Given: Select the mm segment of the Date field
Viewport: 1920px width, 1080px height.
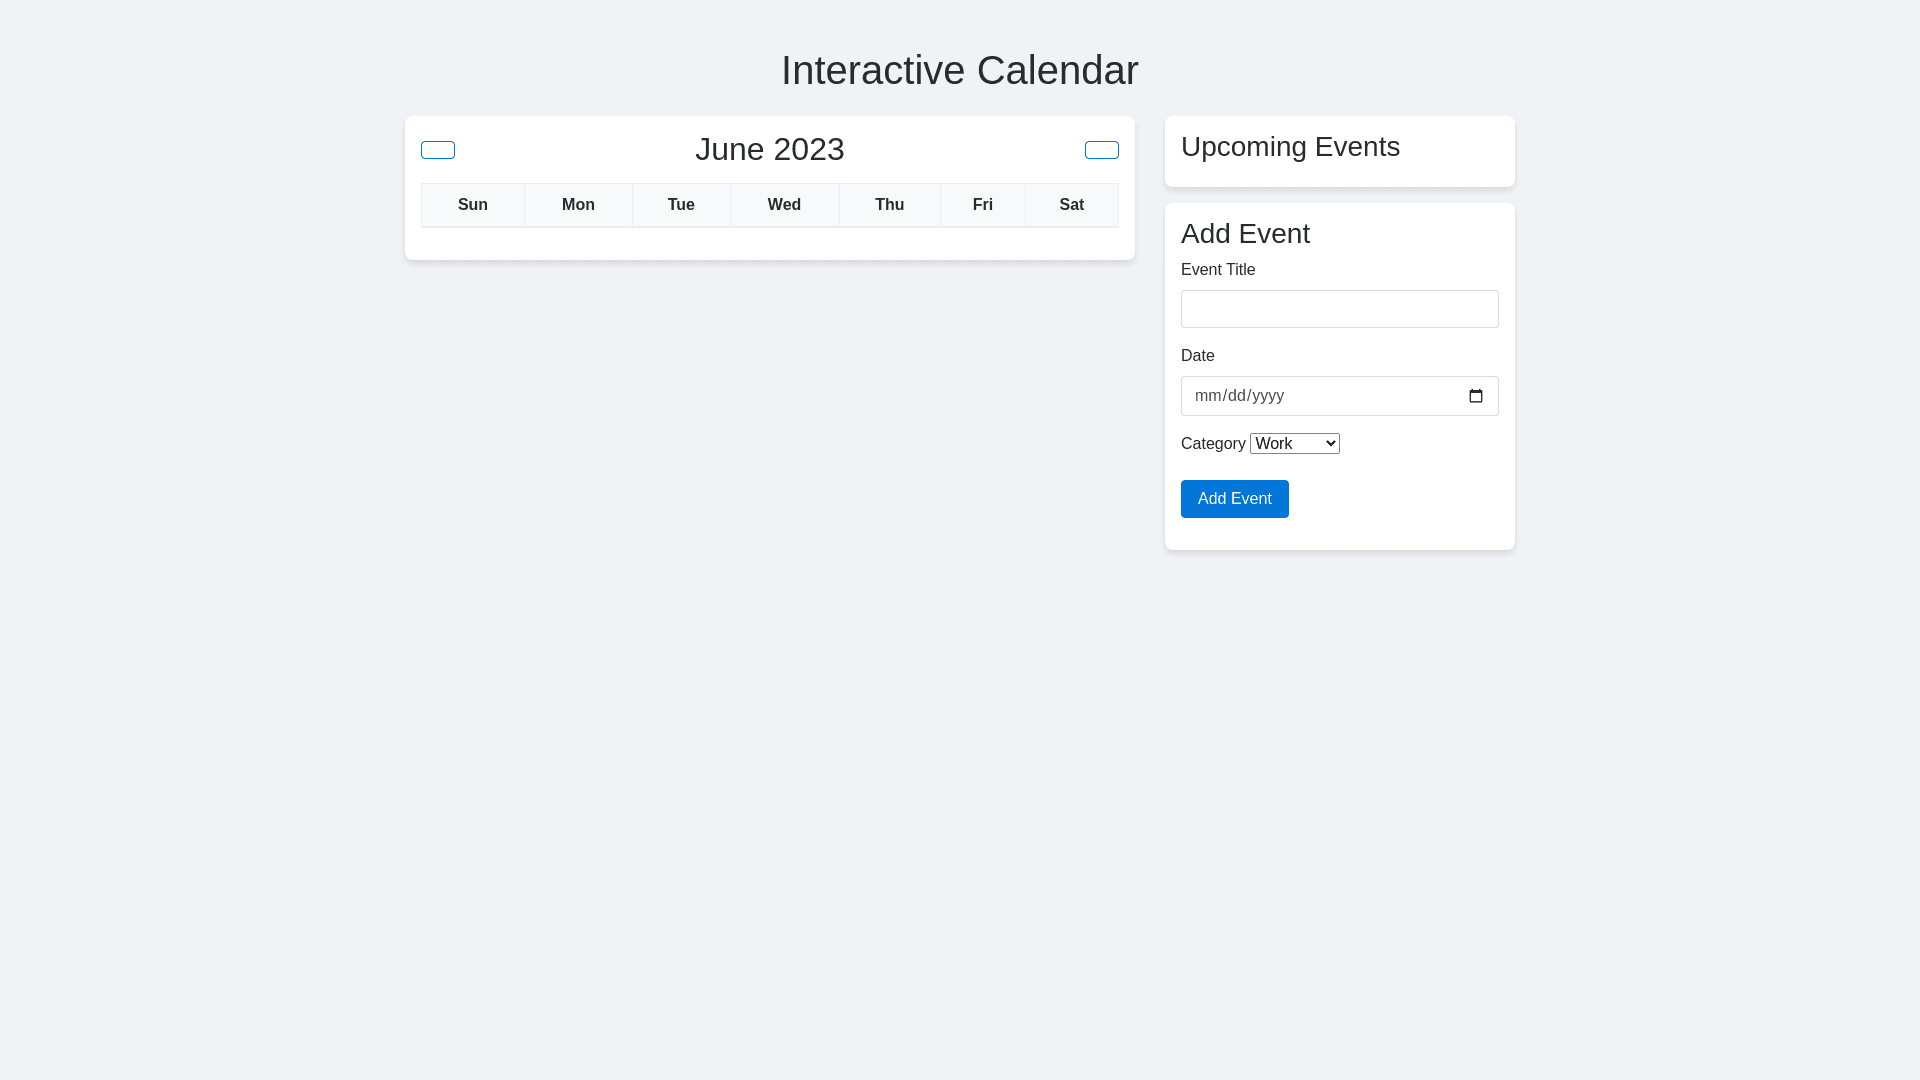Looking at the screenshot, I should tap(1207, 396).
